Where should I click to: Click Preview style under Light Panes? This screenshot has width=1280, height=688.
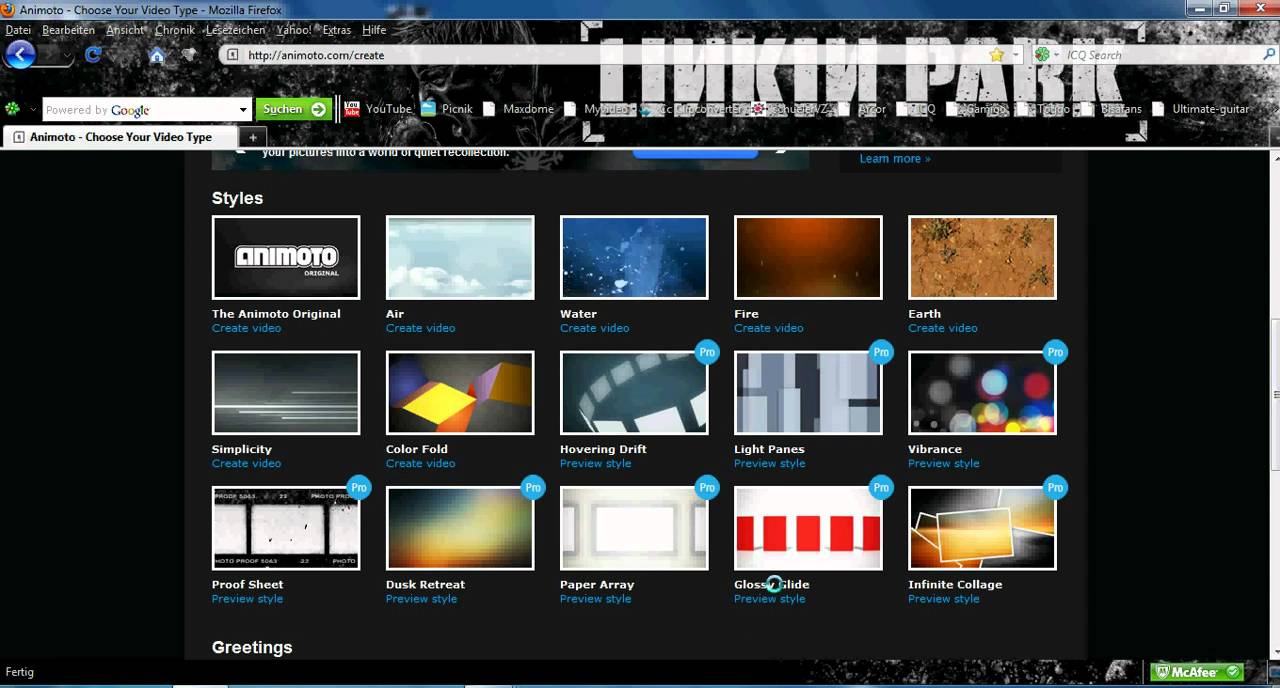pos(769,463)
